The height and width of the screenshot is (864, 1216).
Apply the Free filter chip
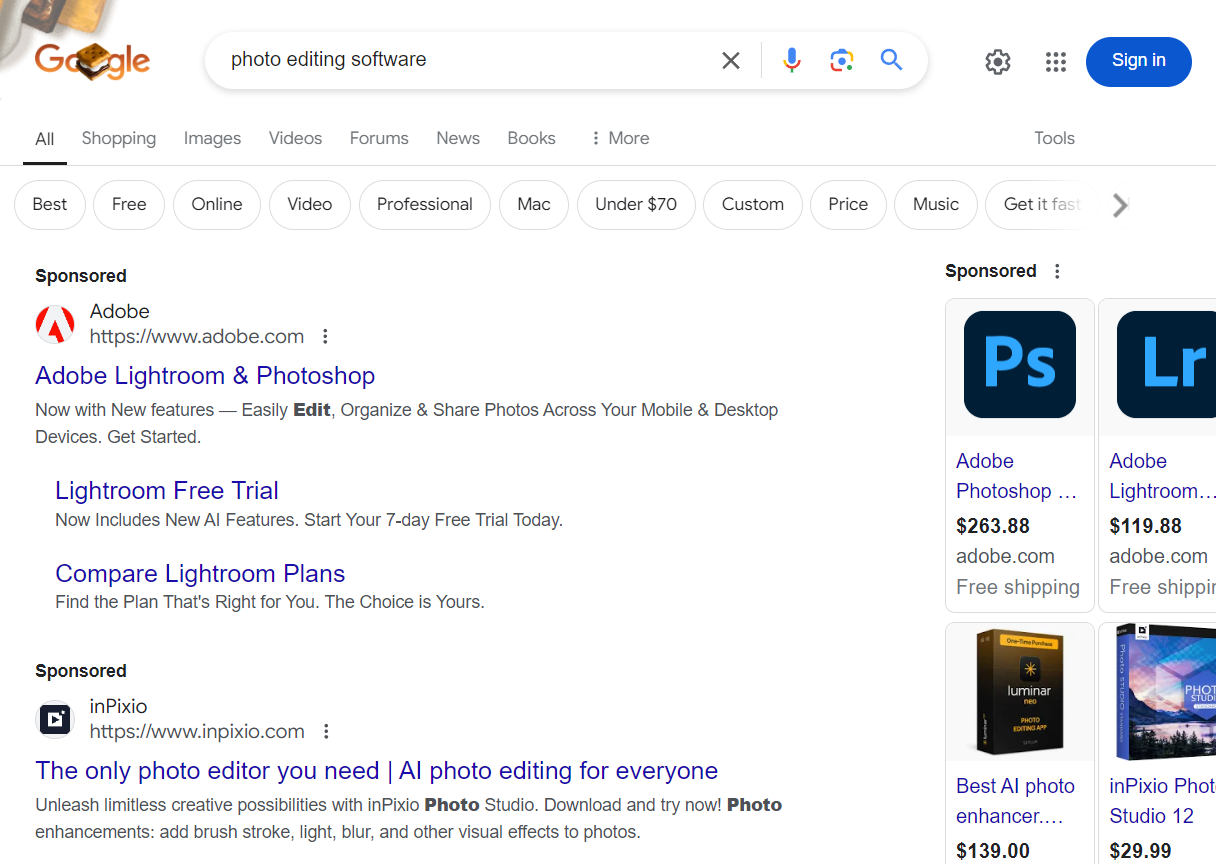tap(129, 205)
